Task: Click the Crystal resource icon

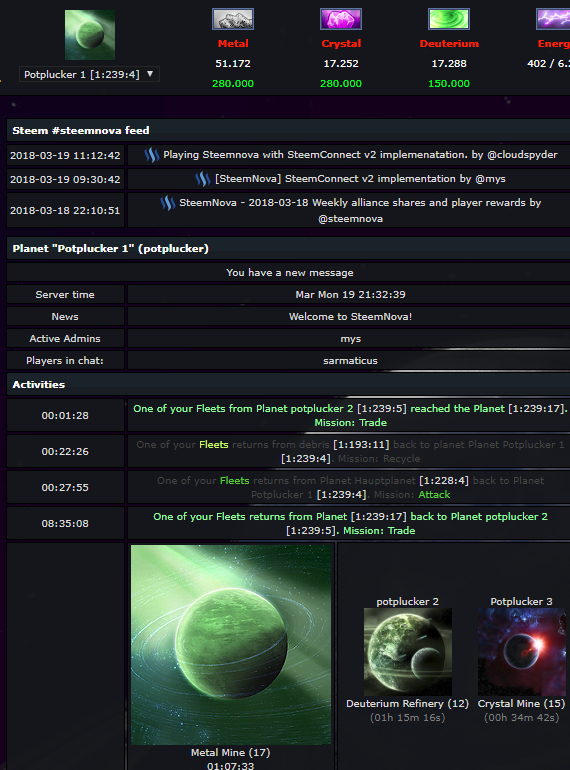Action: 341,19
